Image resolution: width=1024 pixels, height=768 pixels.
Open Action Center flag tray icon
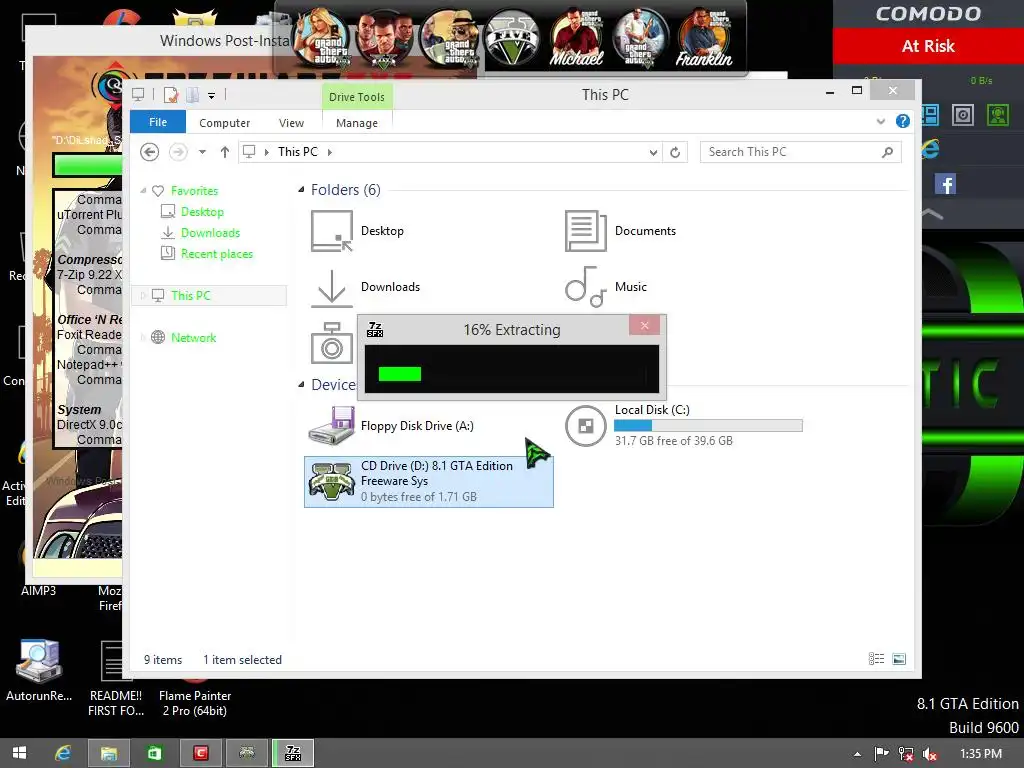click(x=881, y=754)
